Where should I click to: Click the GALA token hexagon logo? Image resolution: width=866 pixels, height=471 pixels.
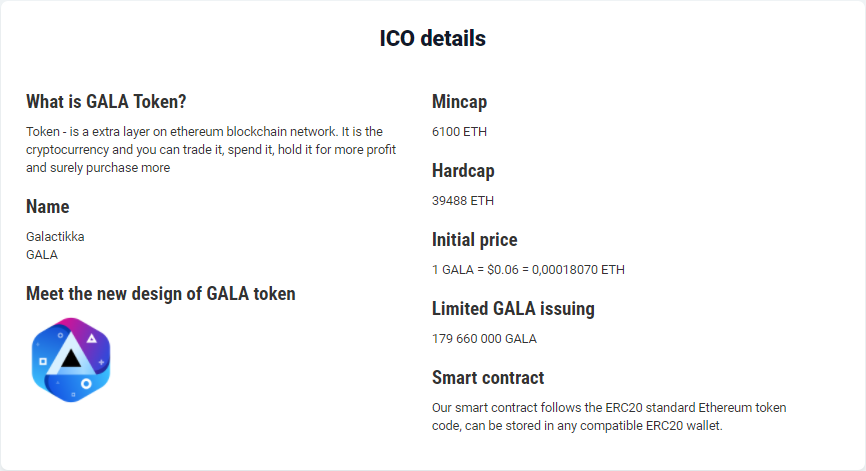point(70,360)
